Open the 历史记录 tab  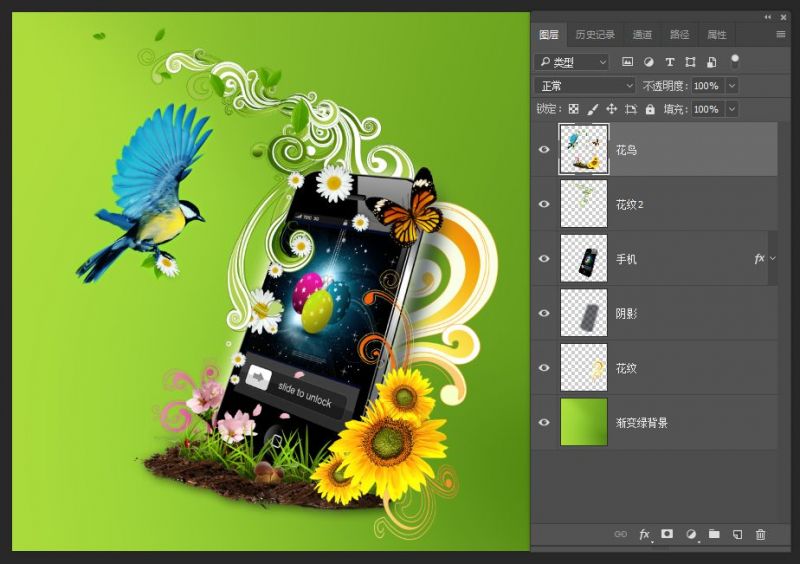pos(595,35)
